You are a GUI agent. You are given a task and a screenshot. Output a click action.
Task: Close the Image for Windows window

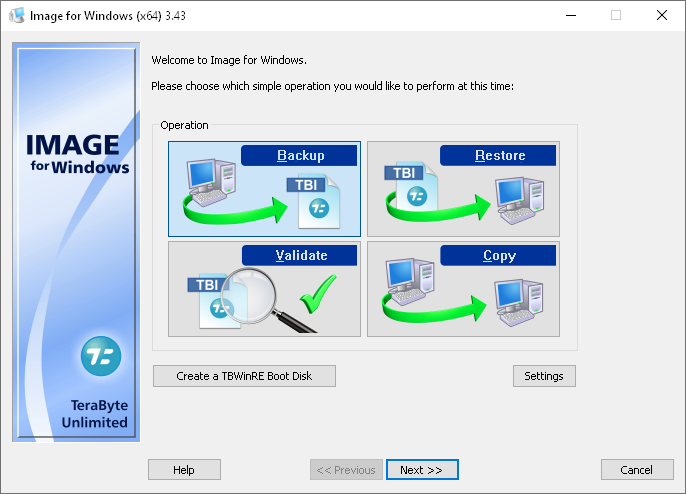tap(662, 15)
